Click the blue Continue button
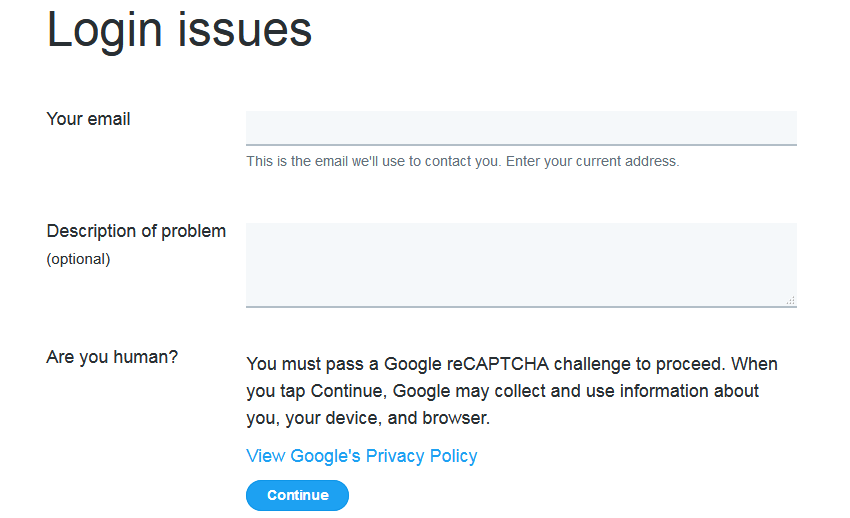 pyautogui.click(x=297, y=495)
